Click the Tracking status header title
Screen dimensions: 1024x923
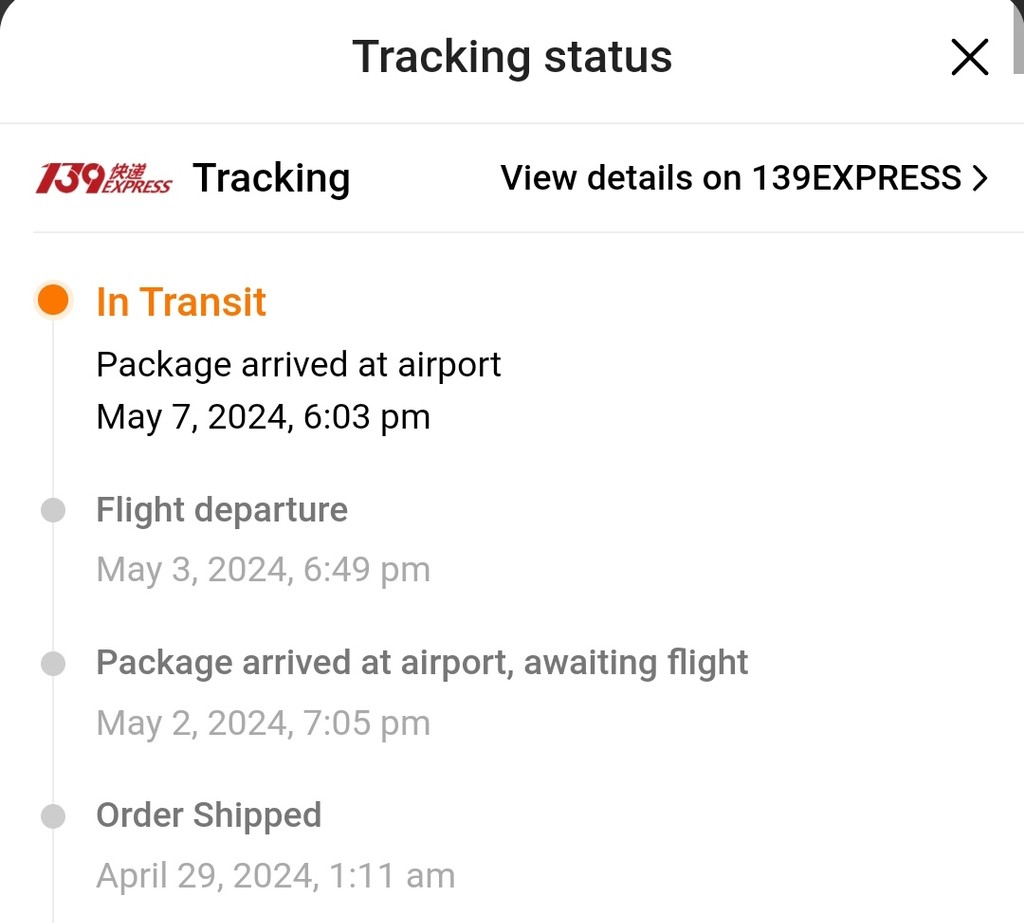pyautogui.click(x=512, y=57)
